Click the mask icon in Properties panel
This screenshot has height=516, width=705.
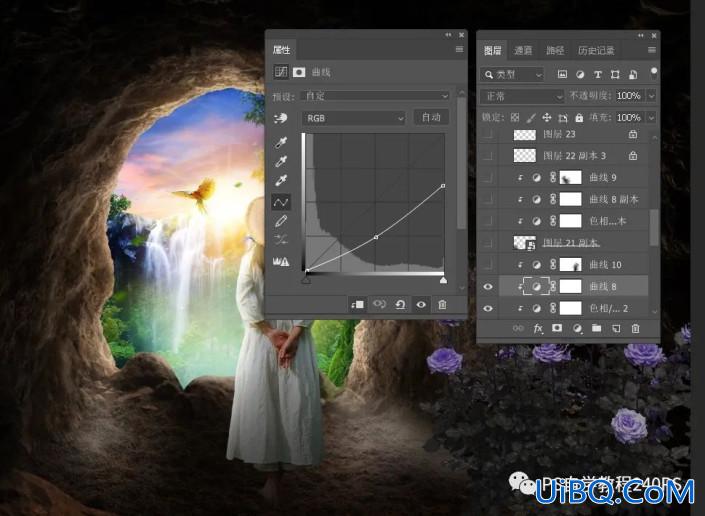[299, 72]
